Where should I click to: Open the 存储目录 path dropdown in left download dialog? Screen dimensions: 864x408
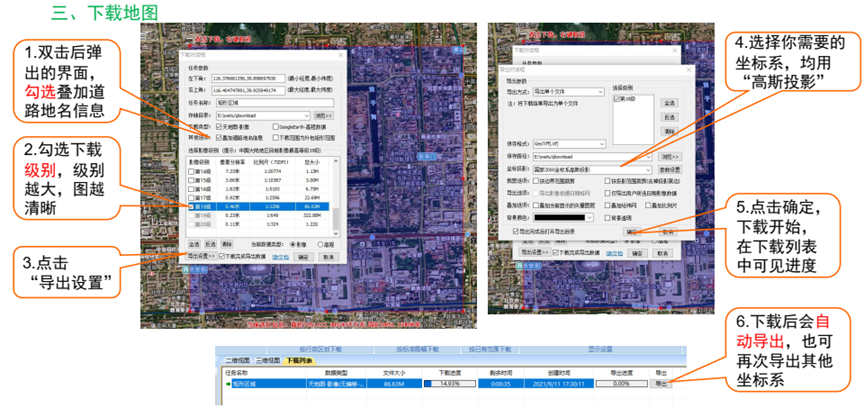pyautogui.click(x=306, y=116)
